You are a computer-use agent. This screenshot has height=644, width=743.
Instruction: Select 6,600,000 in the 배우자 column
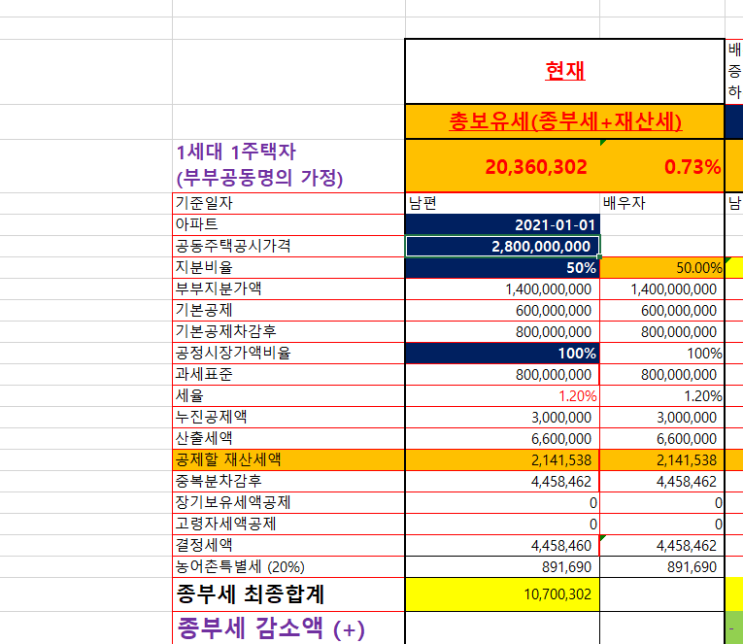662,438
